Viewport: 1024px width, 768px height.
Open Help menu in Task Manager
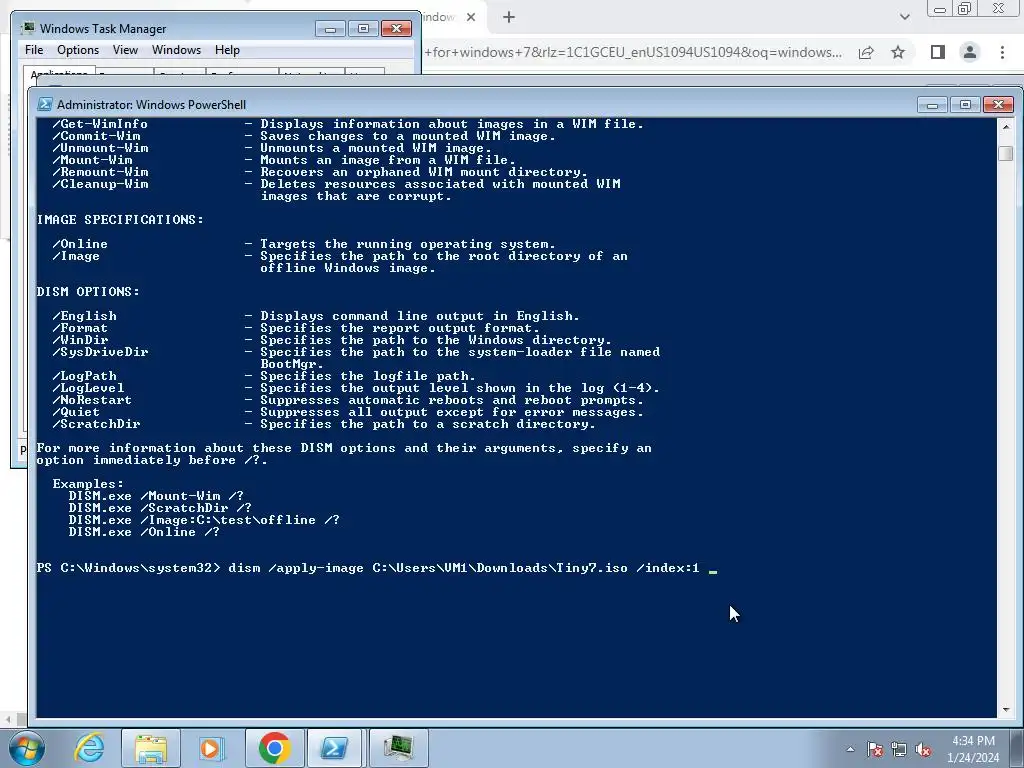[227, 50]
